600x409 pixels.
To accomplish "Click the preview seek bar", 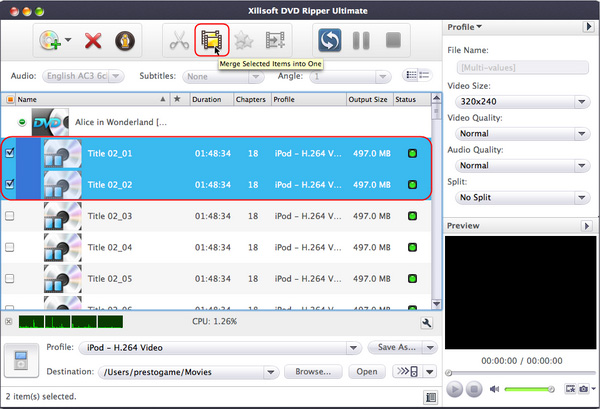I will click(520, 373).
